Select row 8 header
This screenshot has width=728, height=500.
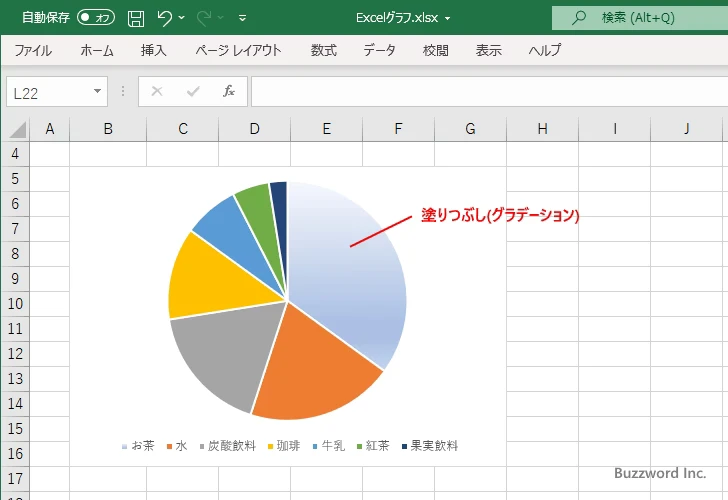pyautogui.click(x=15, y=253)
